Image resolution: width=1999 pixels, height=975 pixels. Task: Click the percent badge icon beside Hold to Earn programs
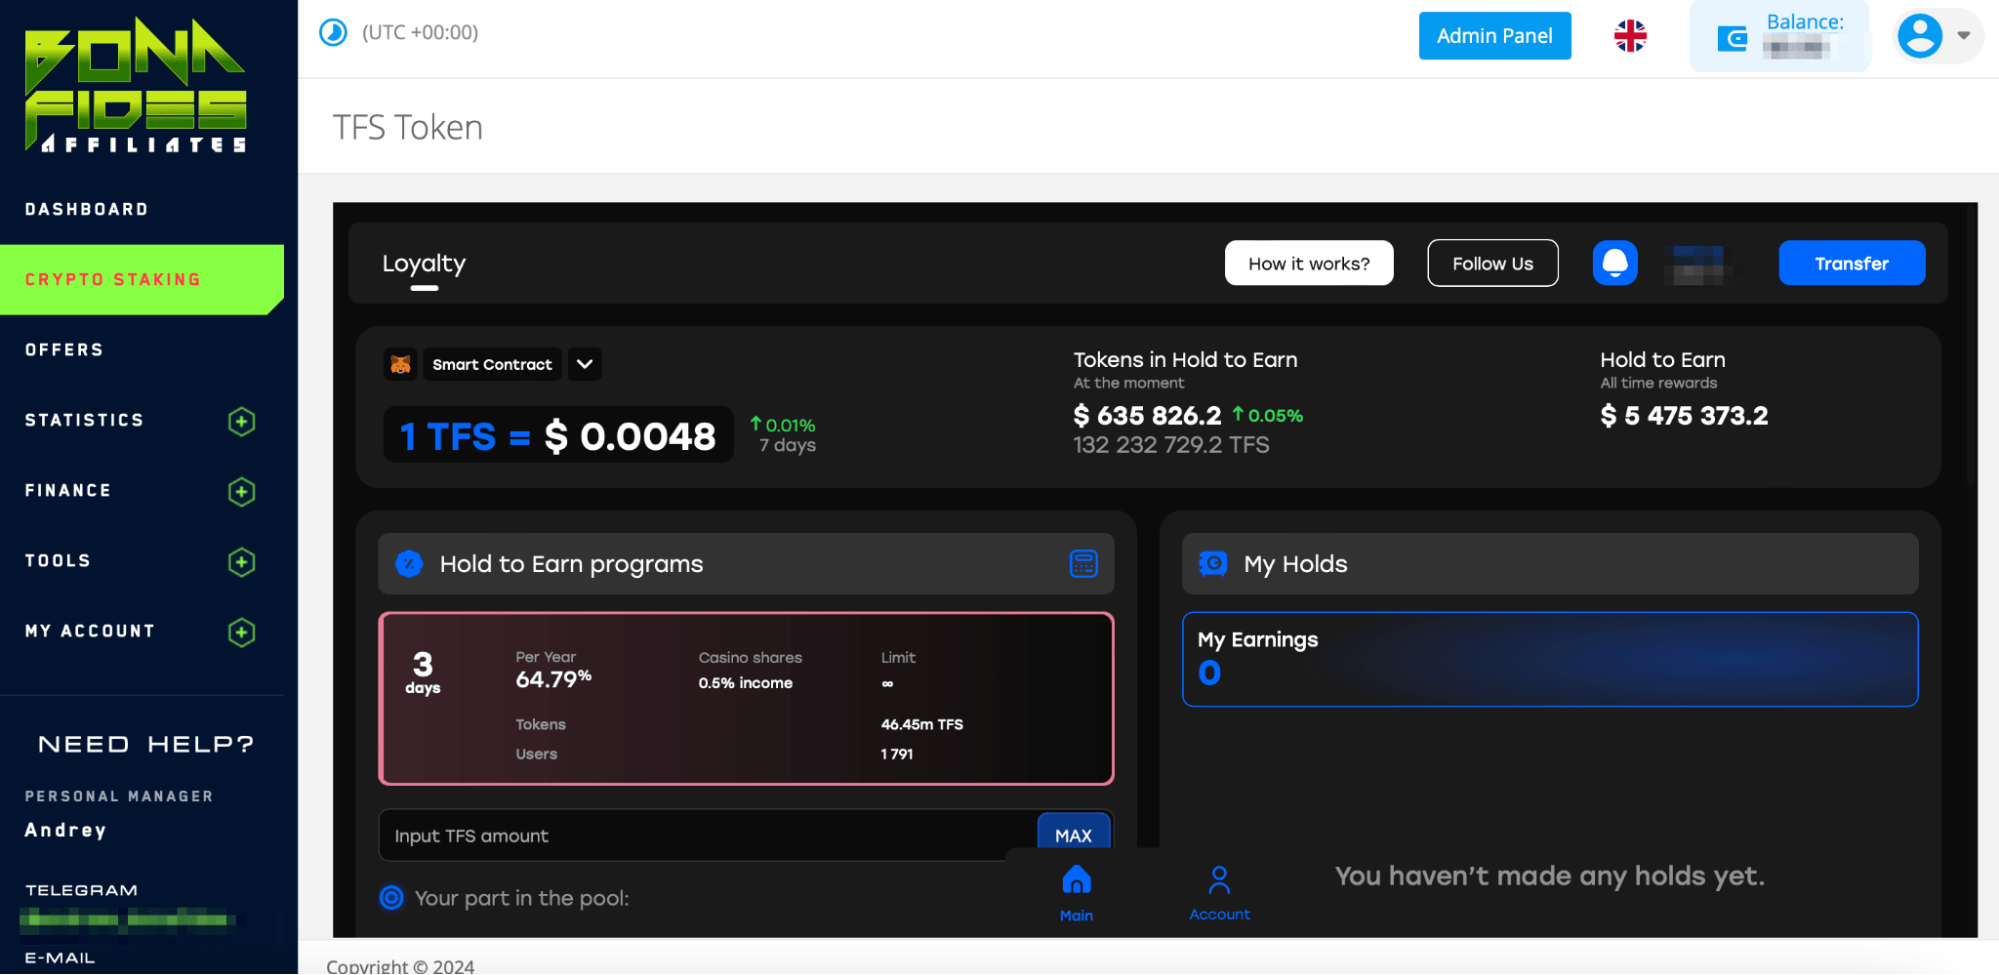(x=409, y=564)
